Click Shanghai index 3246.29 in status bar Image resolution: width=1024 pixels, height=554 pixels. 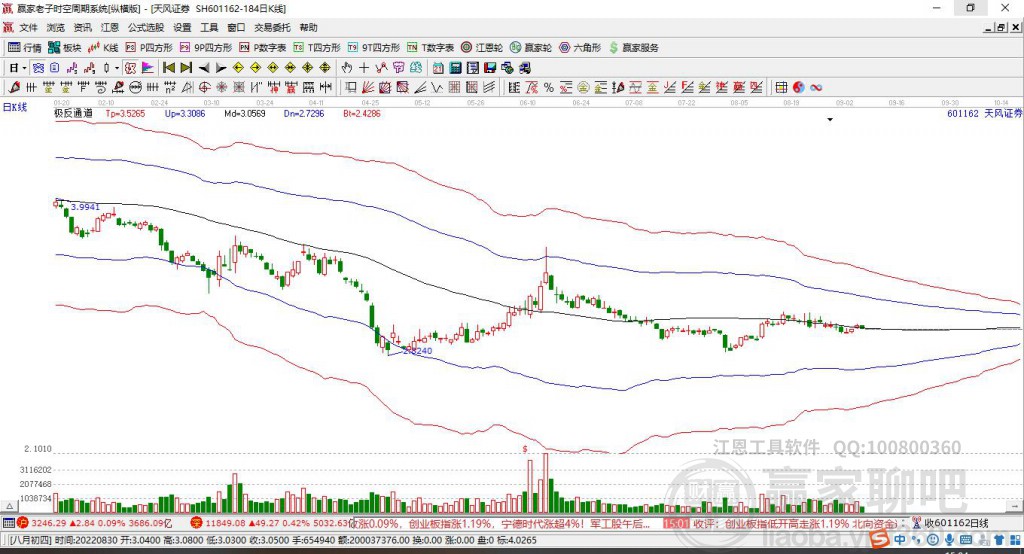(x=48, y=523)
